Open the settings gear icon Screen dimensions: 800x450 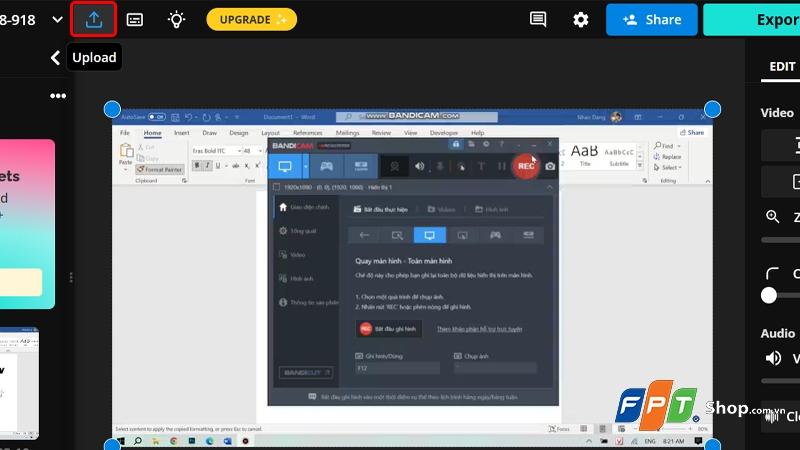(x=581, y=19)
